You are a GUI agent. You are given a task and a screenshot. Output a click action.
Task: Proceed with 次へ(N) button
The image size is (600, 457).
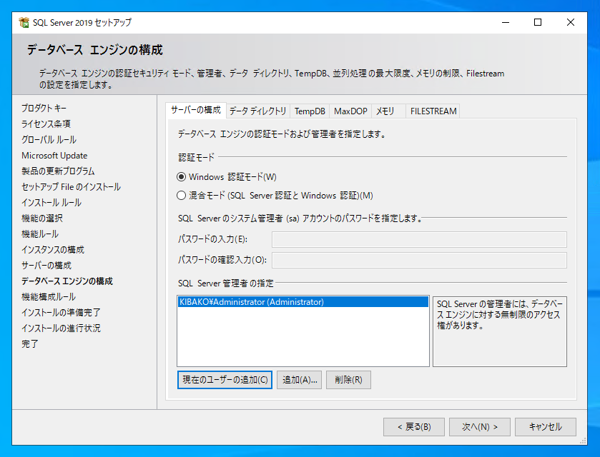(x=479, y=427)
